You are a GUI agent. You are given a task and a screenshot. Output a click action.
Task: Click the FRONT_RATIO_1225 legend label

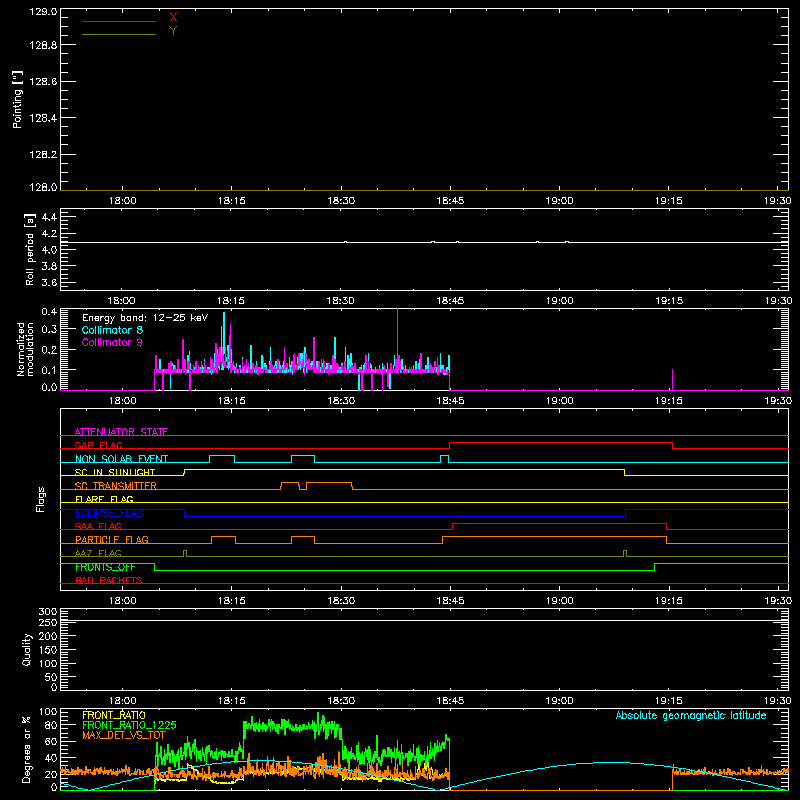[129, 725]
